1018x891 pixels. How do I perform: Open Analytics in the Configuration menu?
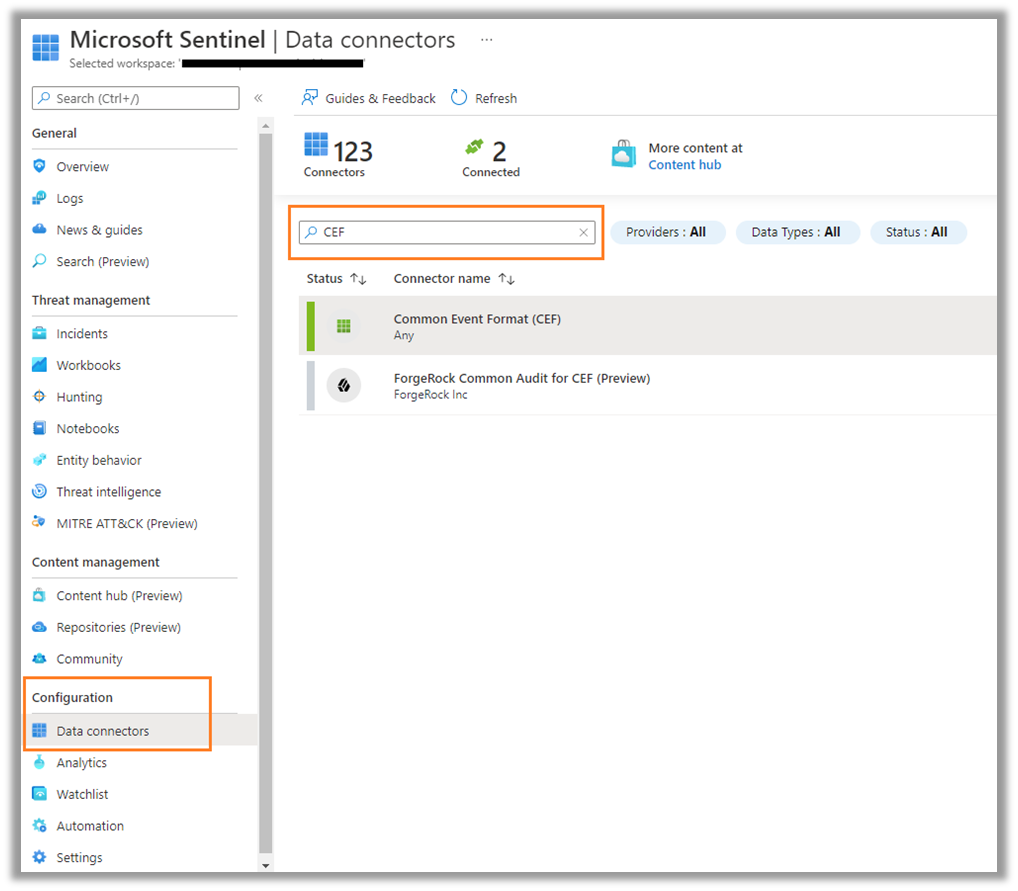pyautogui.click(x=81, y=763)
